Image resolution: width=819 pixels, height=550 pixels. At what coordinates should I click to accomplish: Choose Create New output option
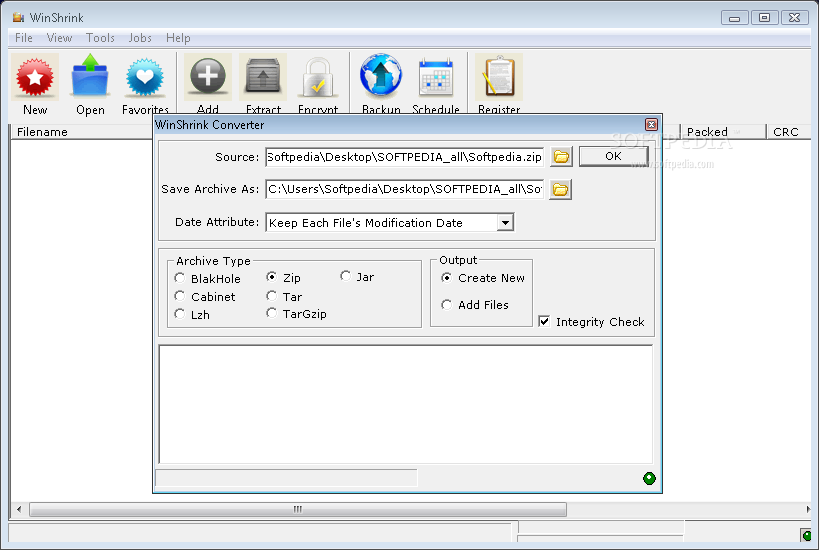(x=447, y=278)
